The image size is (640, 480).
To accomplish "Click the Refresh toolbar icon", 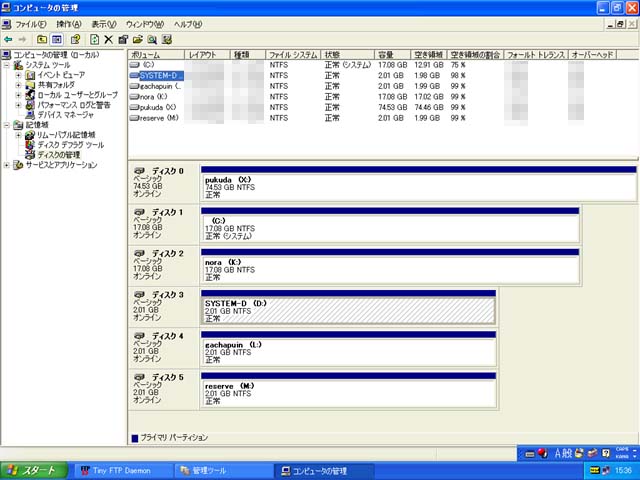I will click(93, 39).
